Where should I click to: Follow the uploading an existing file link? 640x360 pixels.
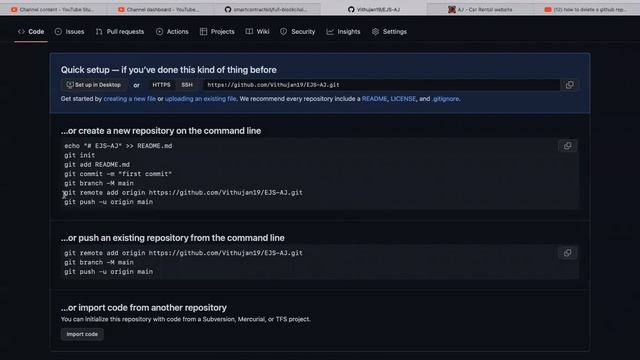point(200,99)
